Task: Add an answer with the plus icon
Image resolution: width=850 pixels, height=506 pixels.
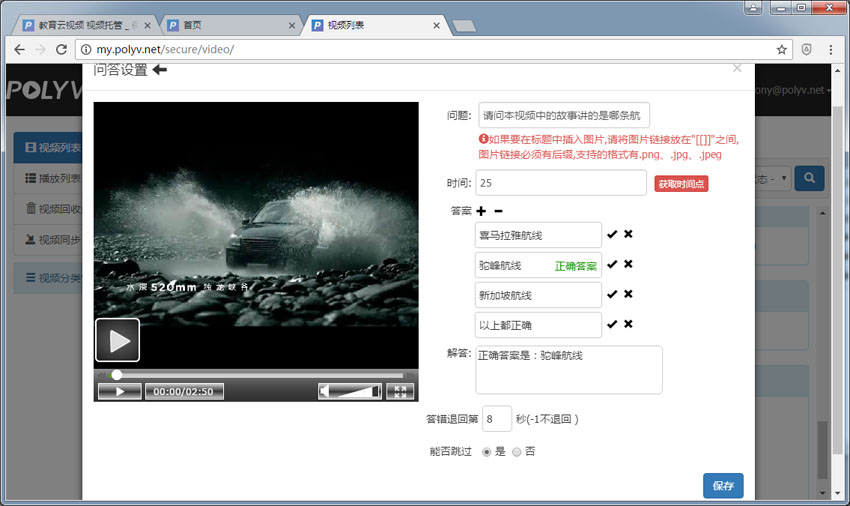Action: [x=481, y=211]
